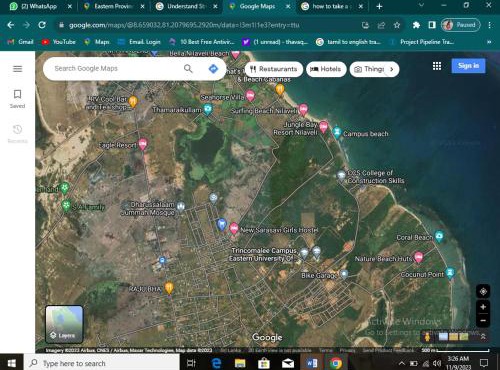Filter the map by Restaurants

[274, 69]
